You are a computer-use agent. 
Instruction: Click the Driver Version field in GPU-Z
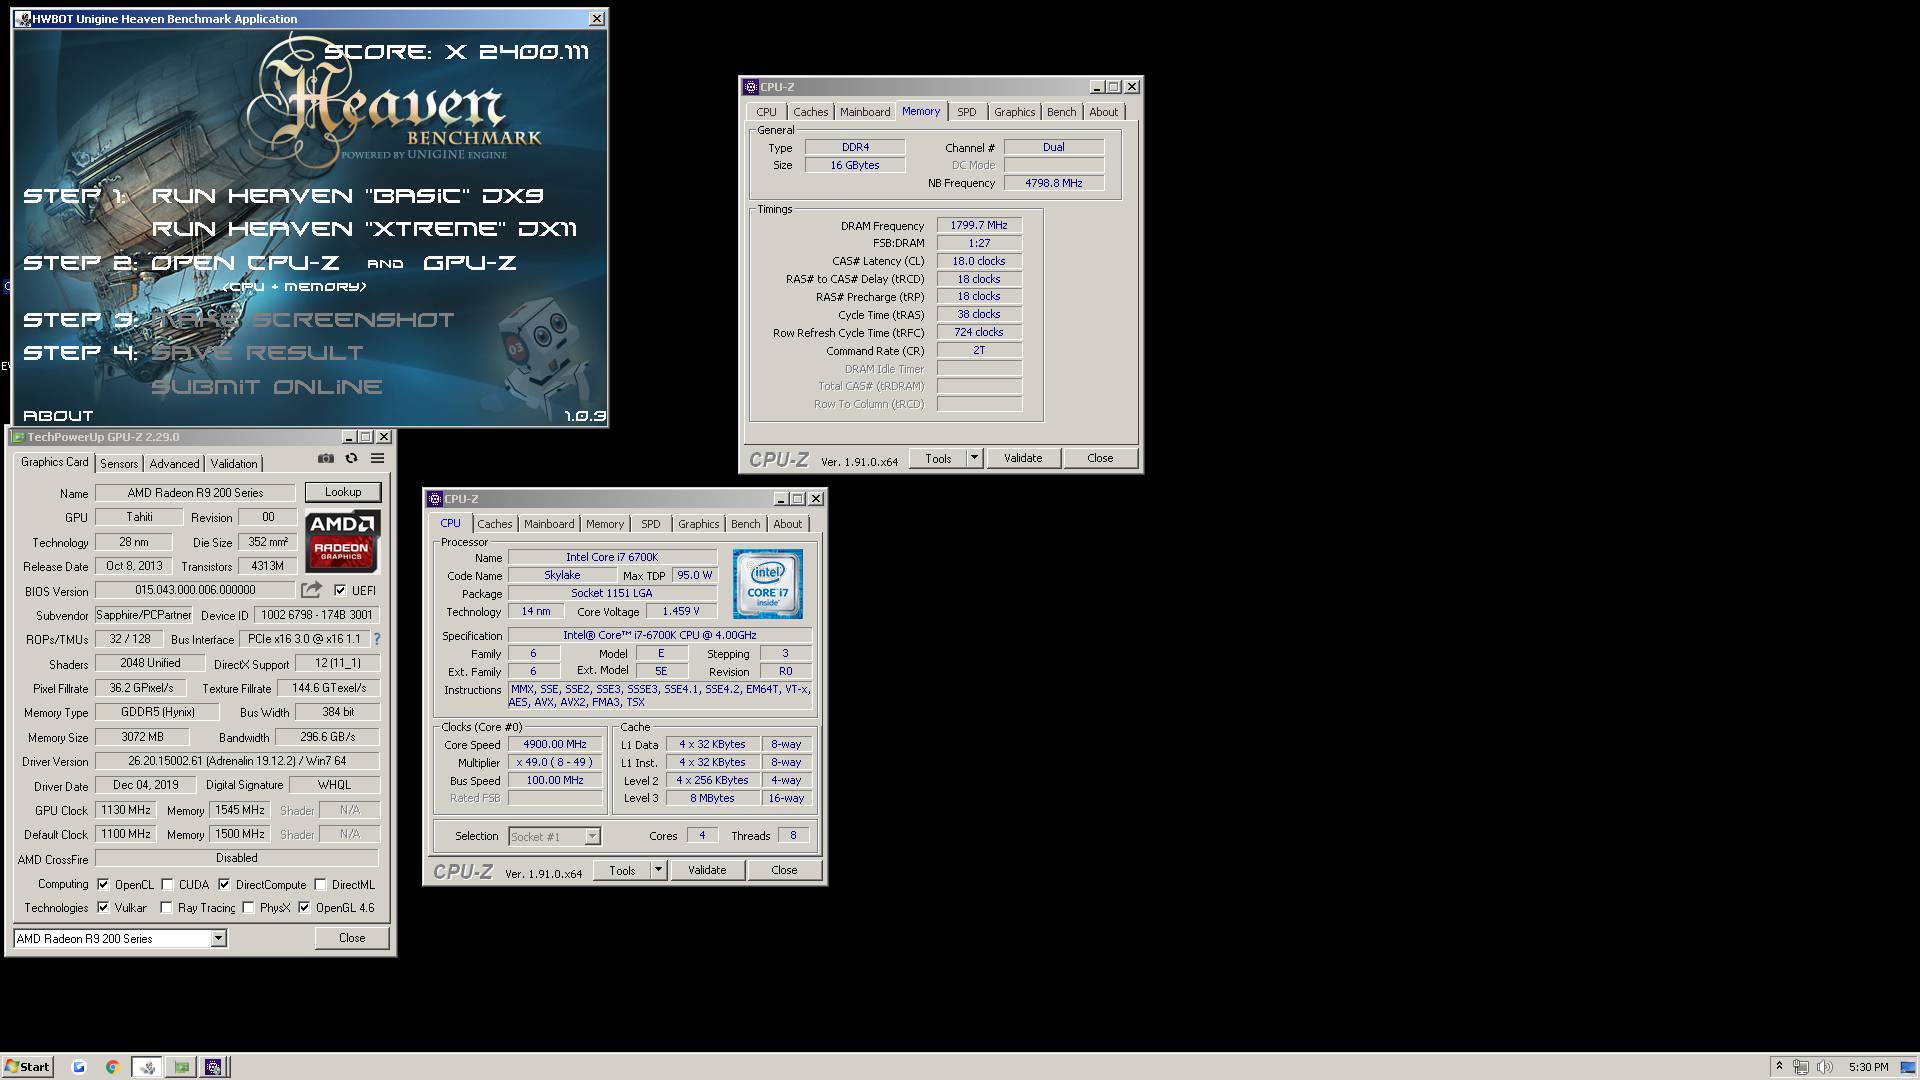click(237, 761)
